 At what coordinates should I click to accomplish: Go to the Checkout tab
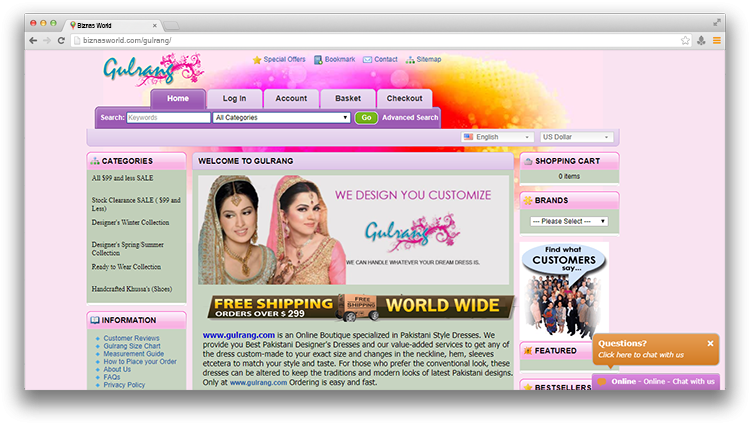click(404, 99)
